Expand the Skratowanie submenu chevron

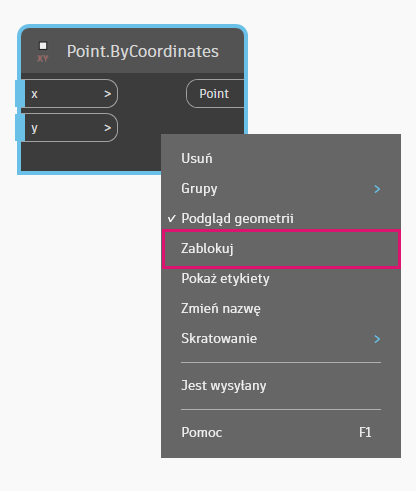click(x=377, y=339)
